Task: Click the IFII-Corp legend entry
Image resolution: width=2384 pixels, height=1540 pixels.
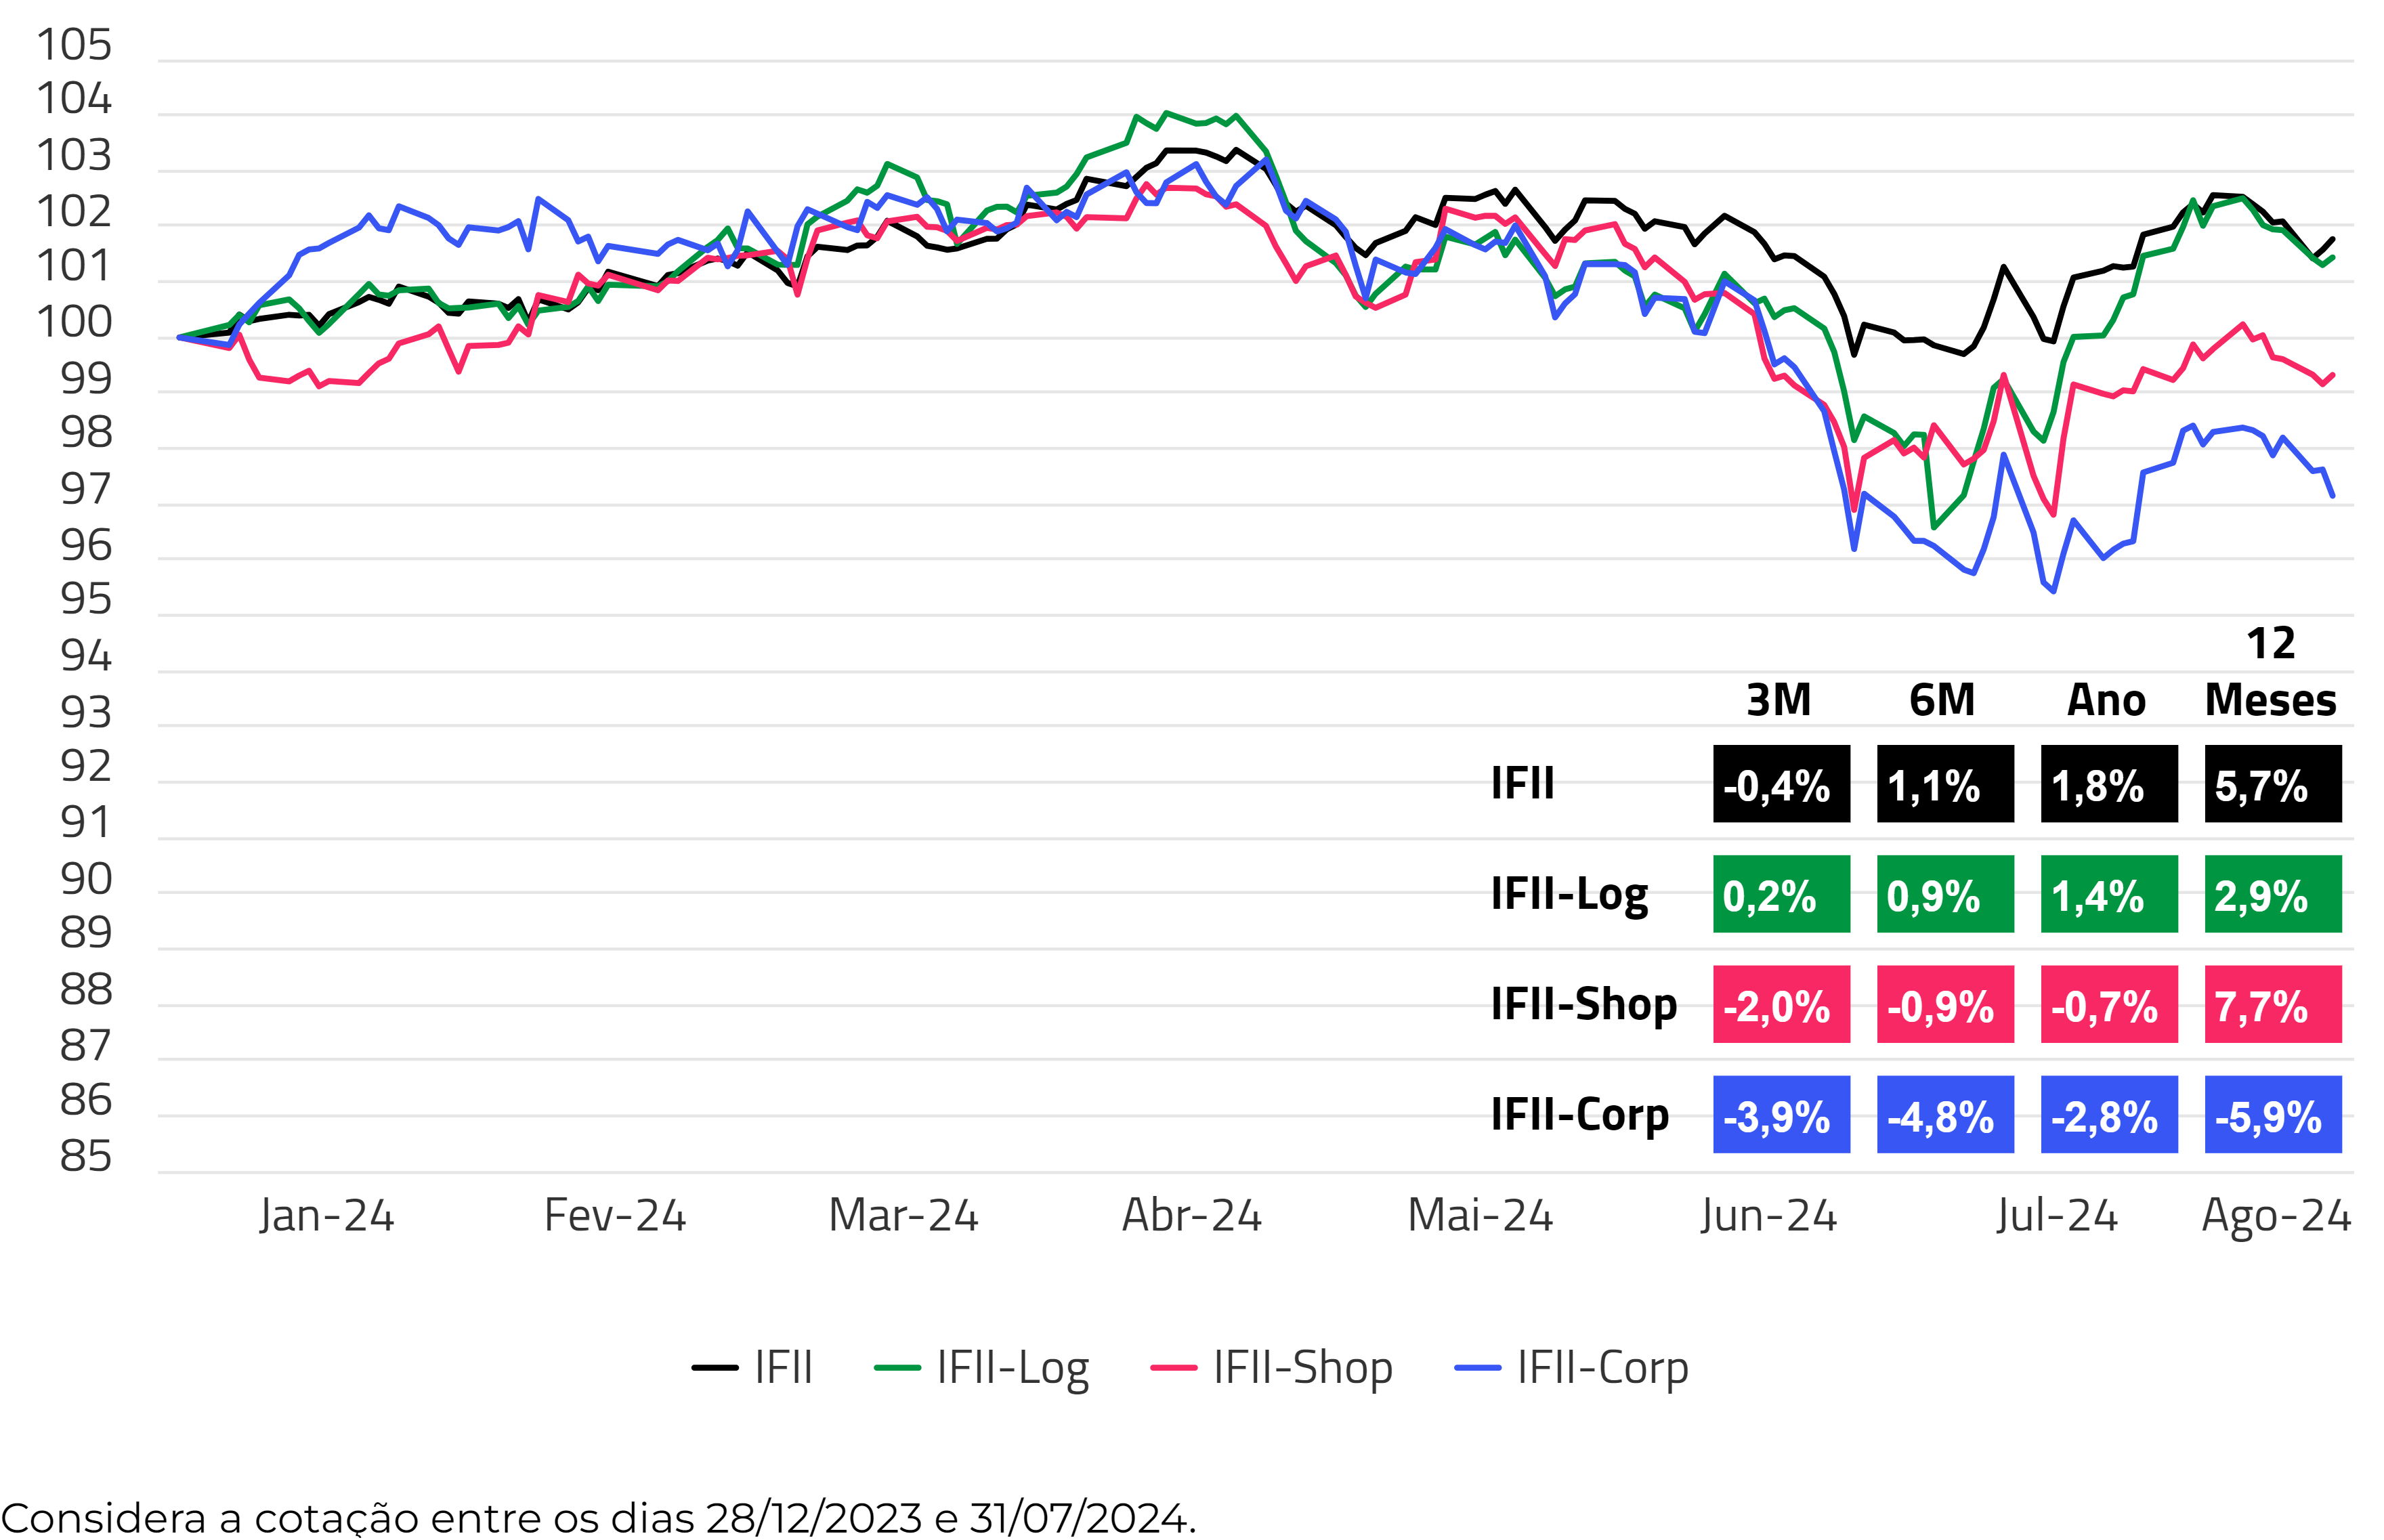Action: (1572, 1367)
